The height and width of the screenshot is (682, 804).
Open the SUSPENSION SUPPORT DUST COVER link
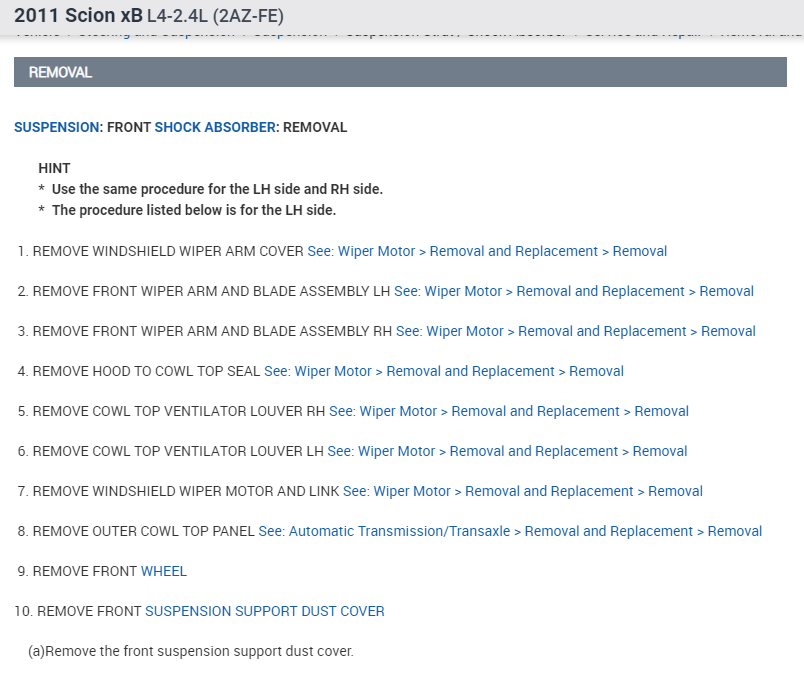coord(265,611)
